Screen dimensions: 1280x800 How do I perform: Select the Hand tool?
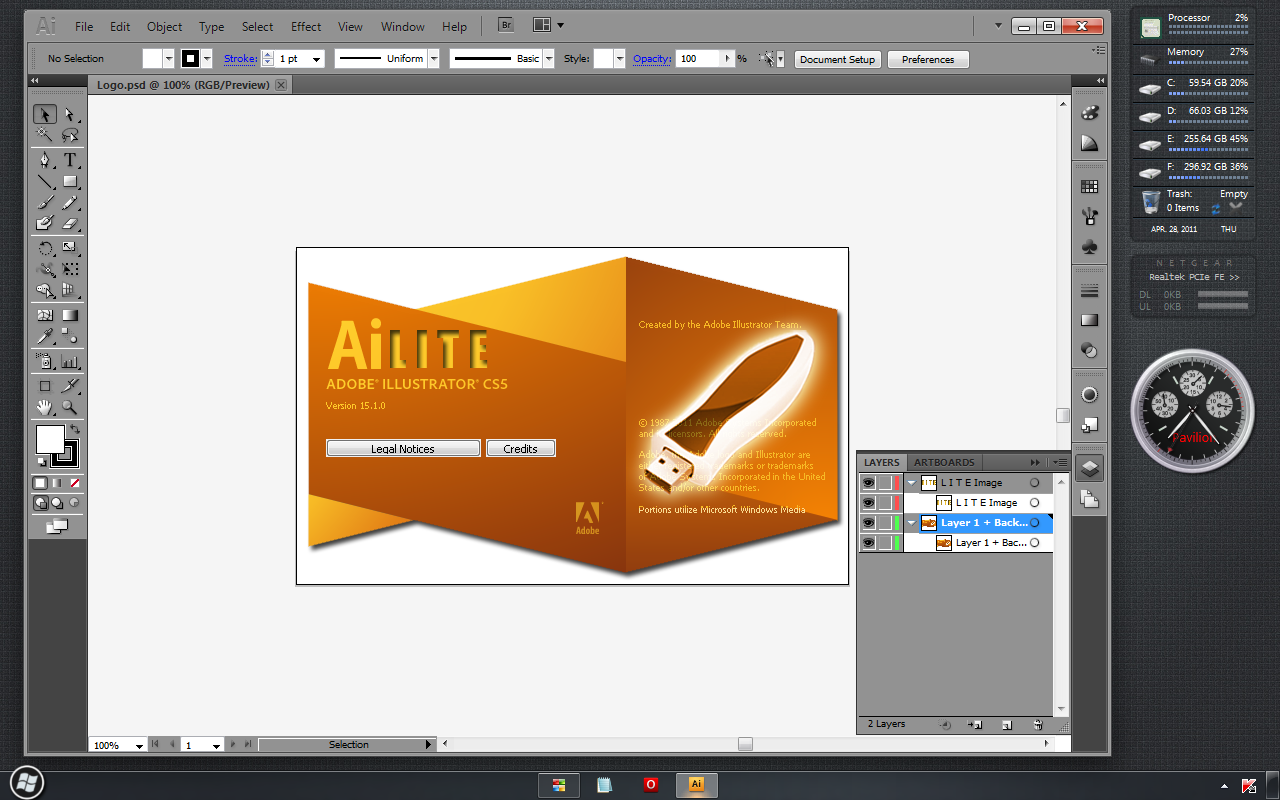pyautogui.click(x=45, y=407)
